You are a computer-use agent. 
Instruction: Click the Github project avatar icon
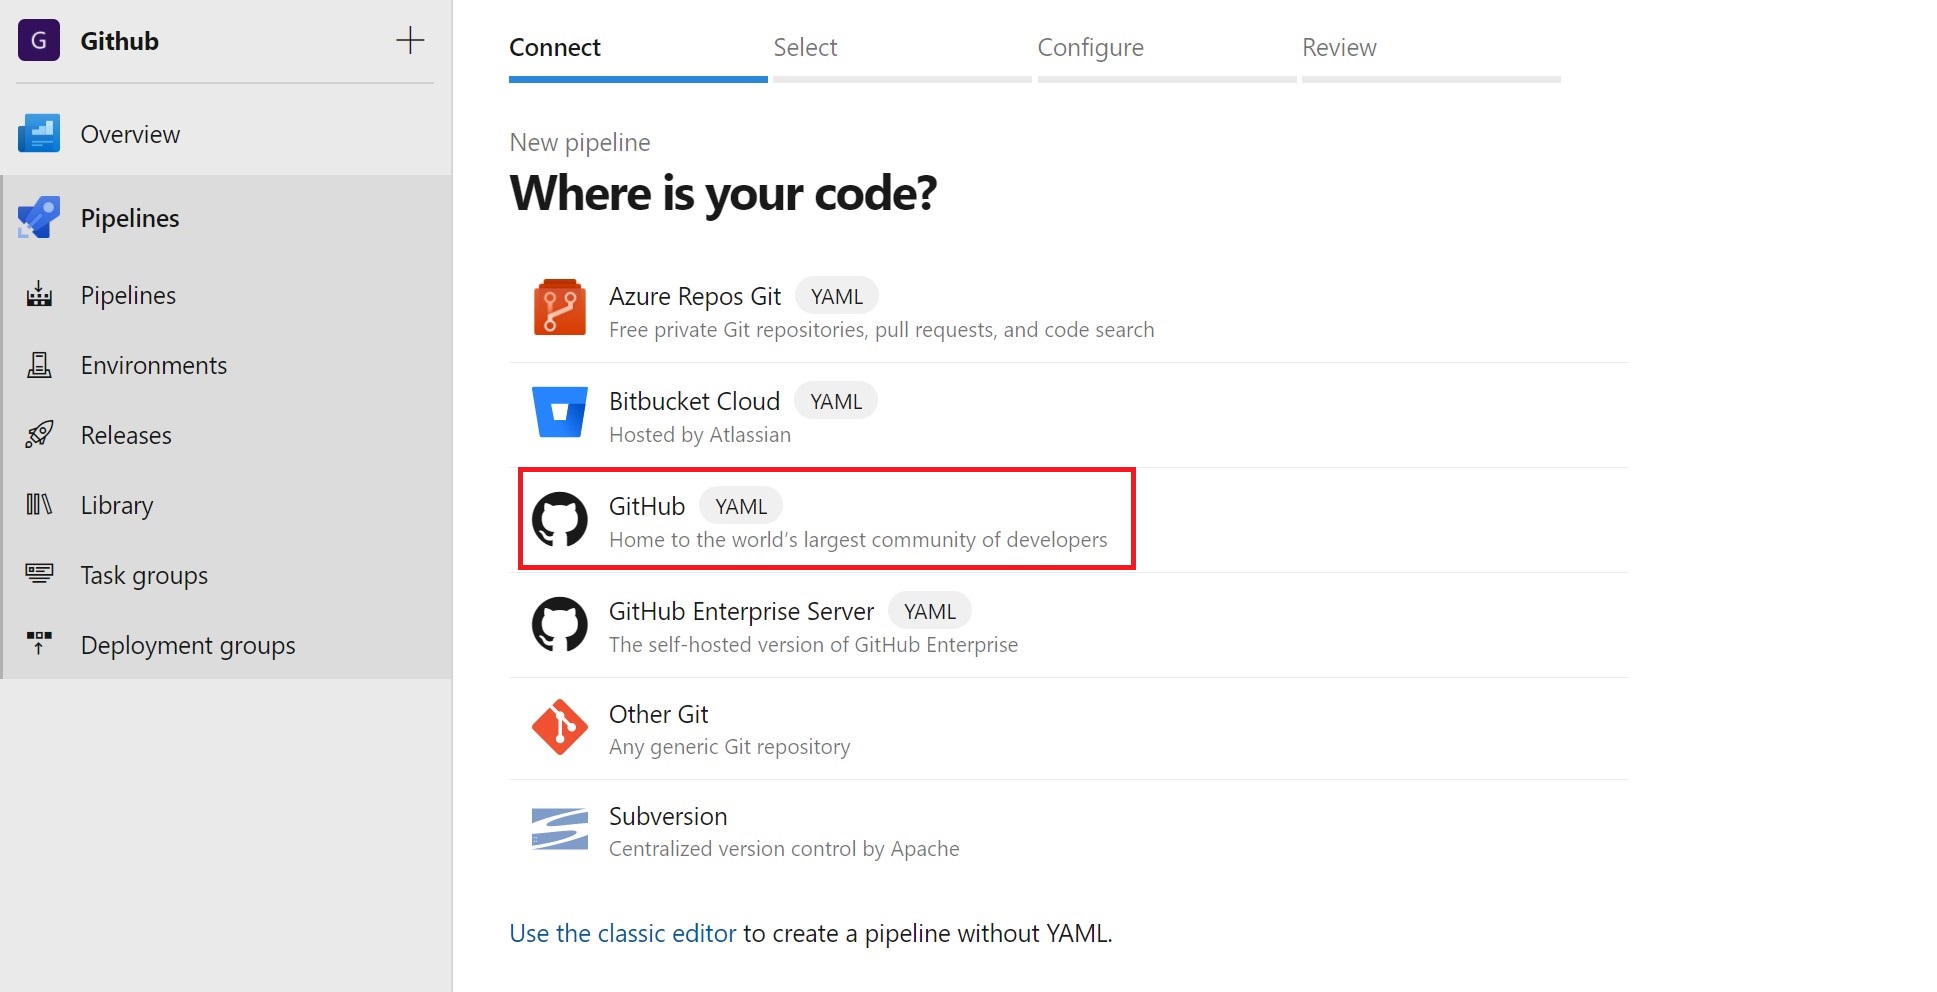click(39, 41)
